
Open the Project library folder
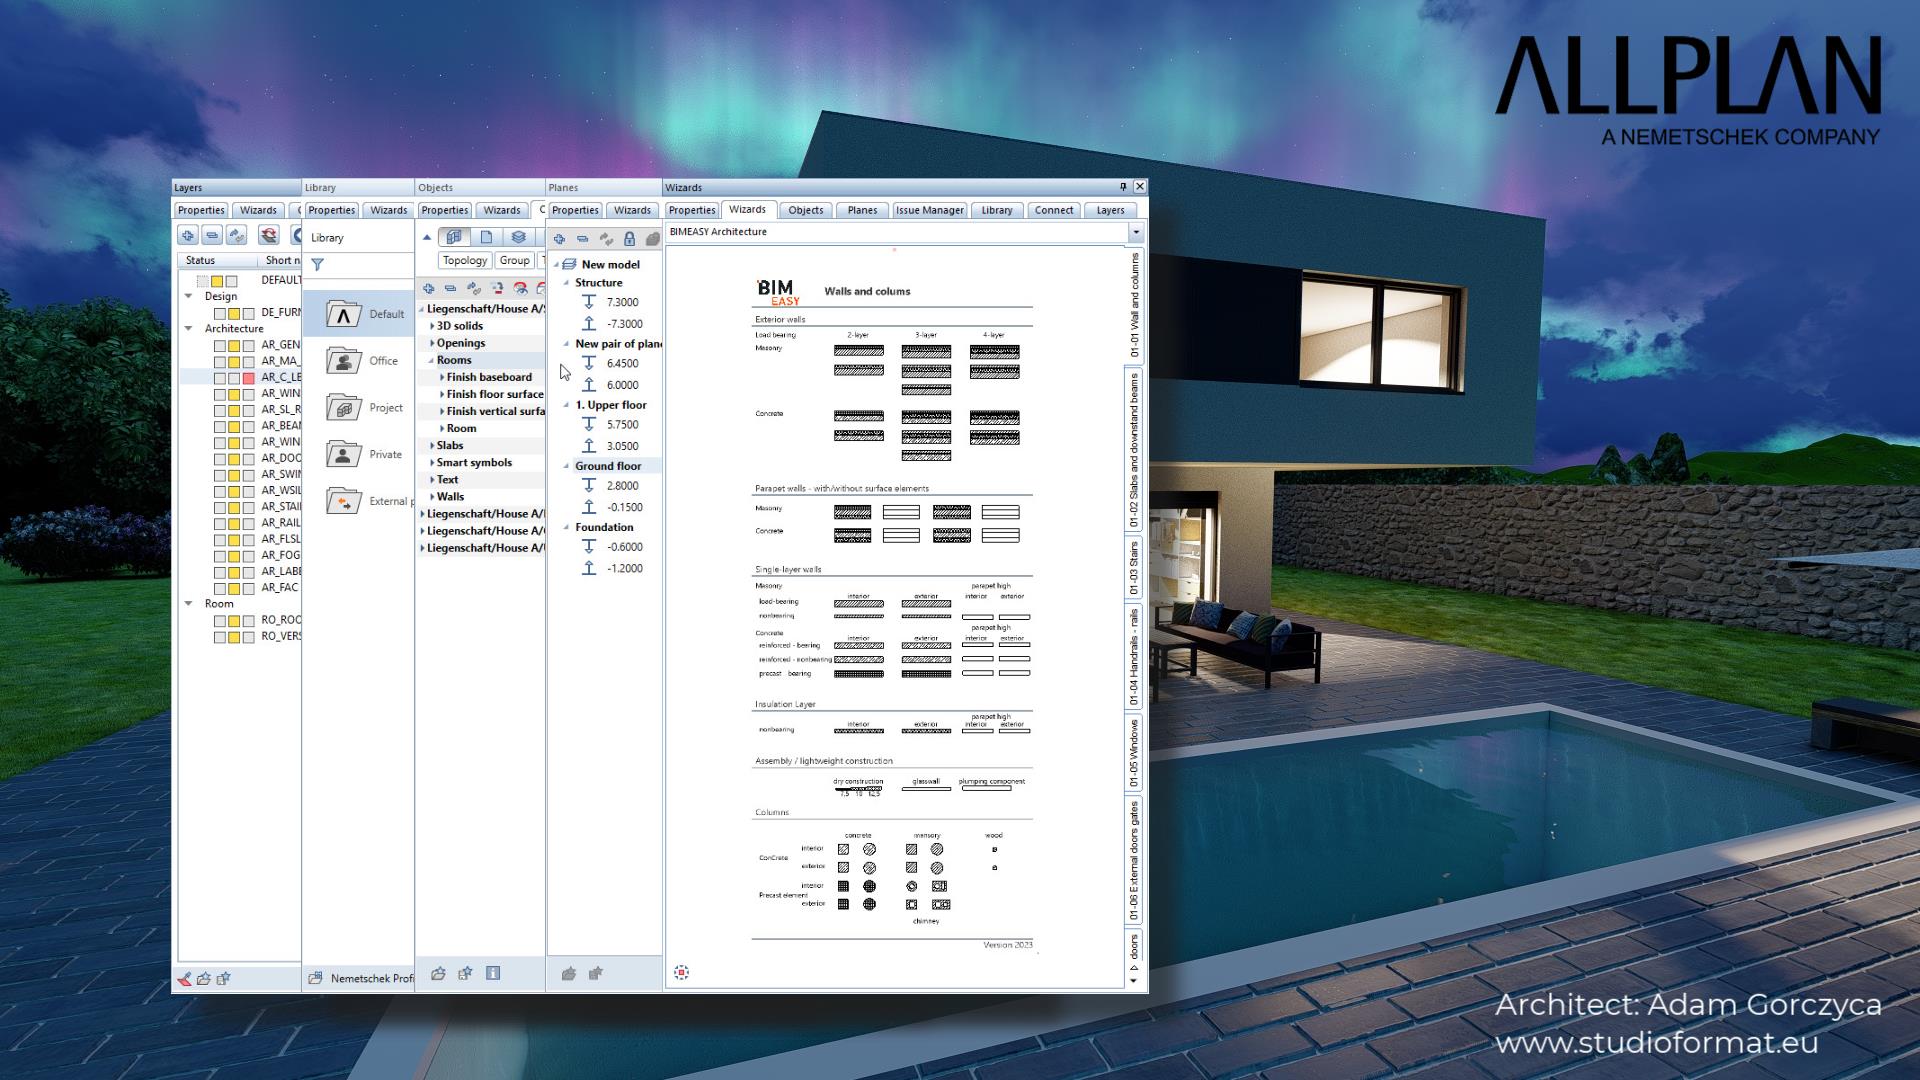[364, 408]
